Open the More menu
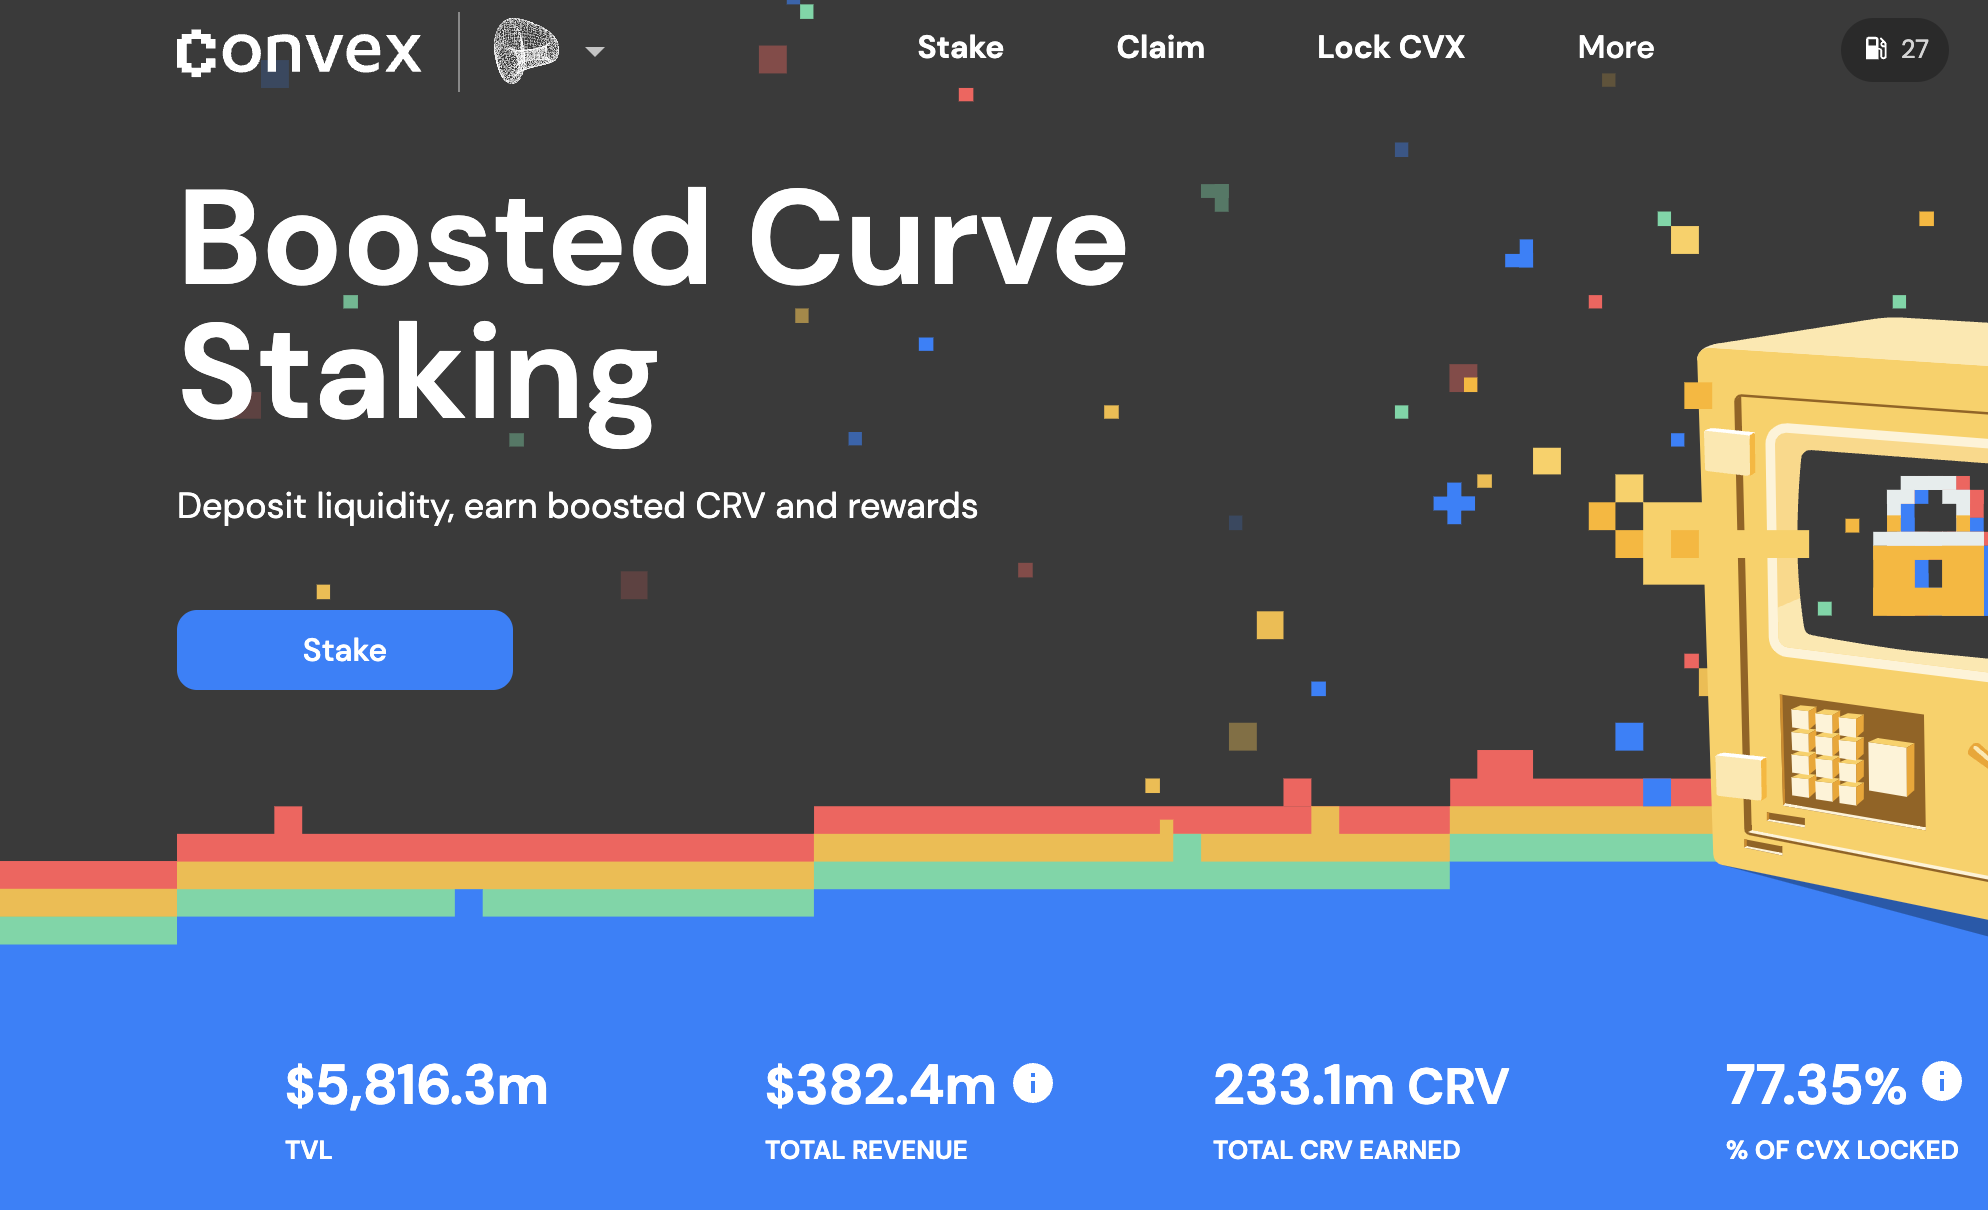This screenshot has height=1210, width=1988. click(x=1616, y=47)
